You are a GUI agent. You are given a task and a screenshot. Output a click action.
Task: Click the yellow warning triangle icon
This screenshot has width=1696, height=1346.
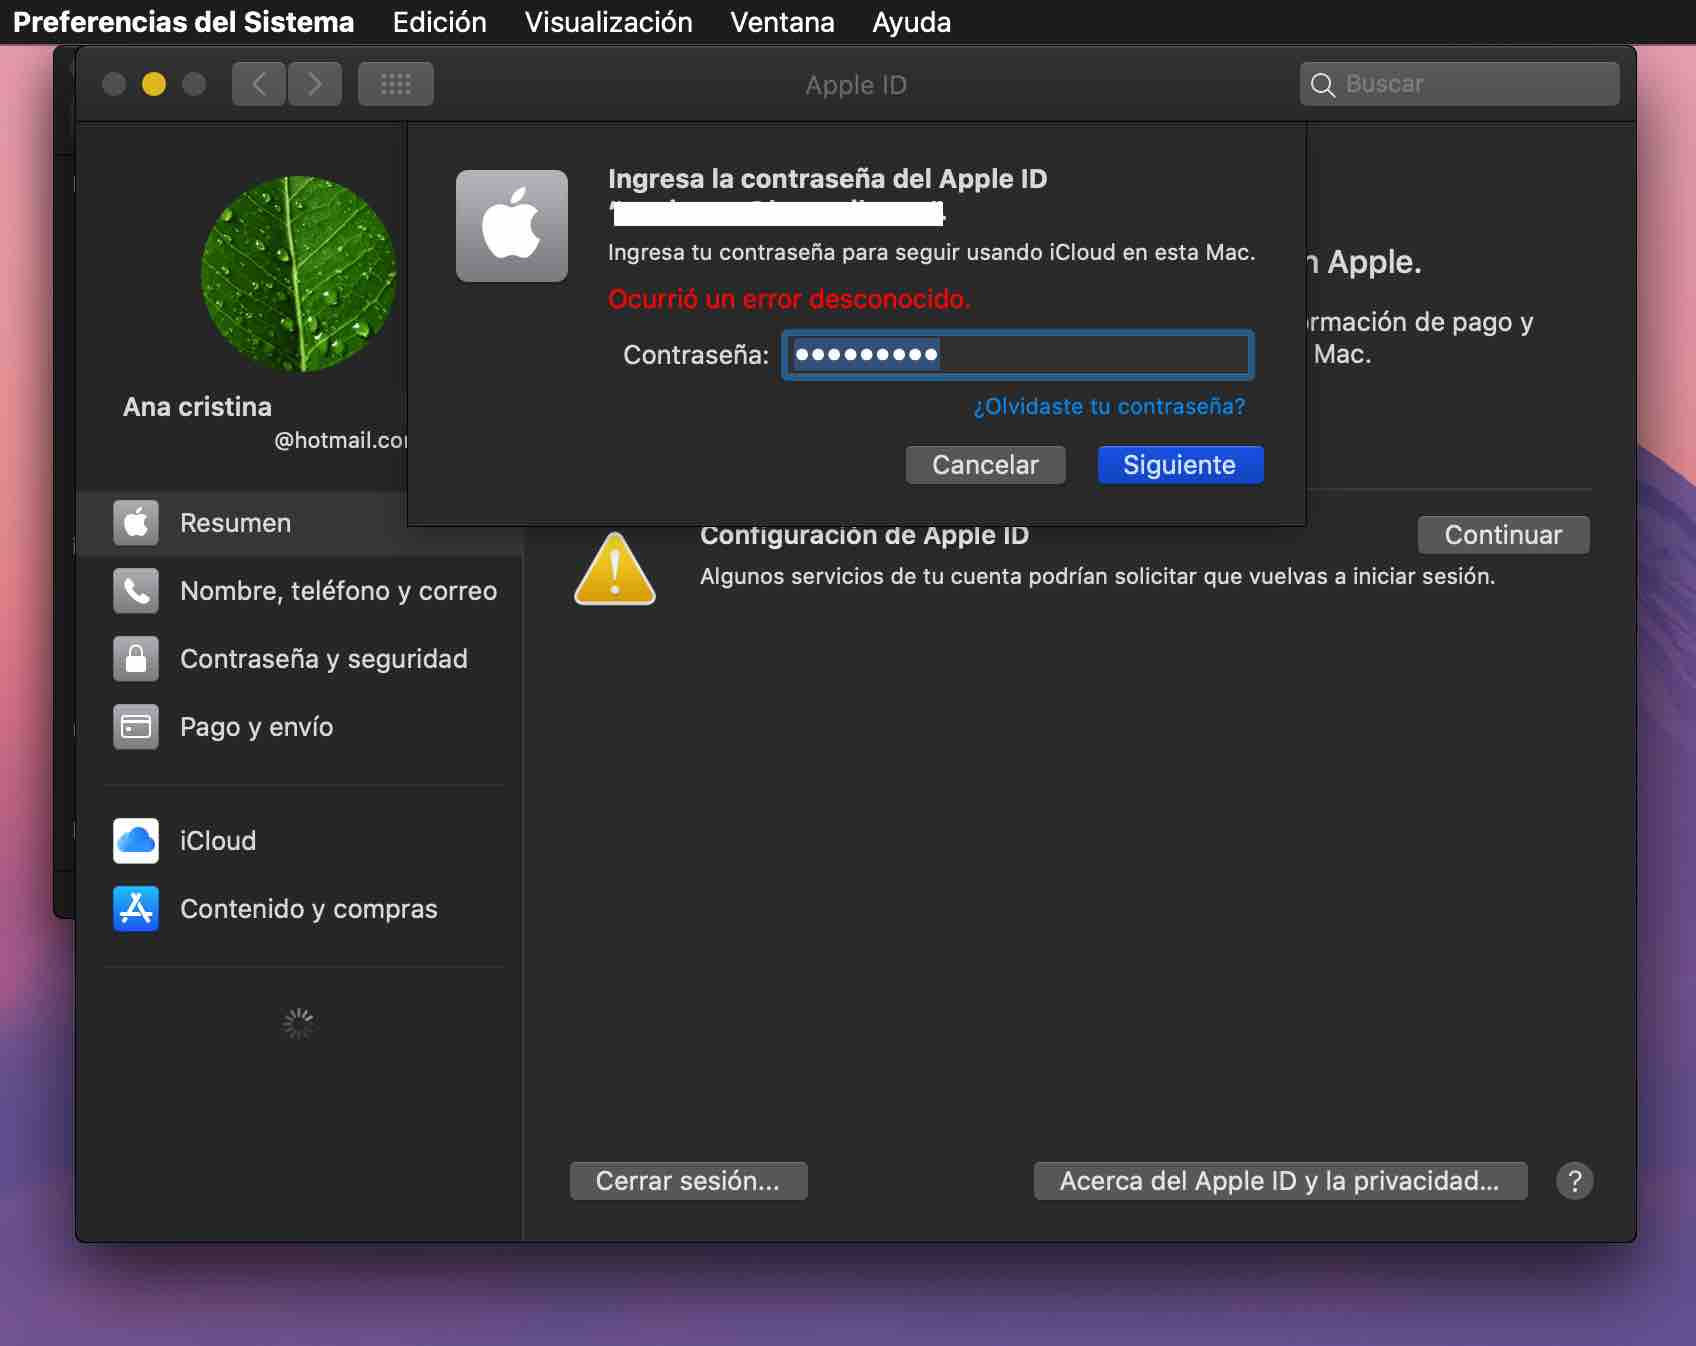[615, 569]
